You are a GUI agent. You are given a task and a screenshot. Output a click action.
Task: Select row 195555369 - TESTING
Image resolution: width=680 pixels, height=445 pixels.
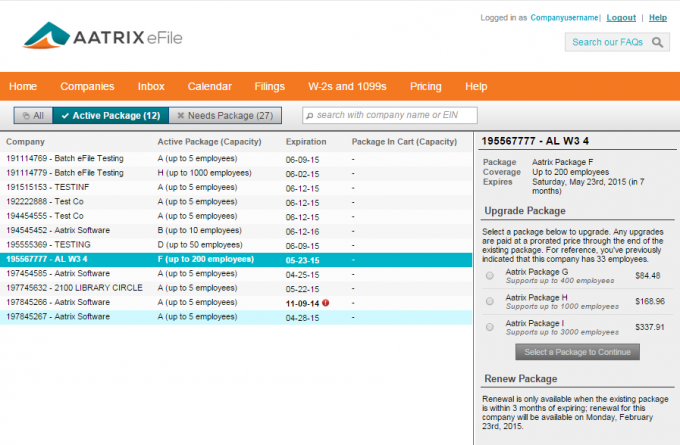click(236, 245)
